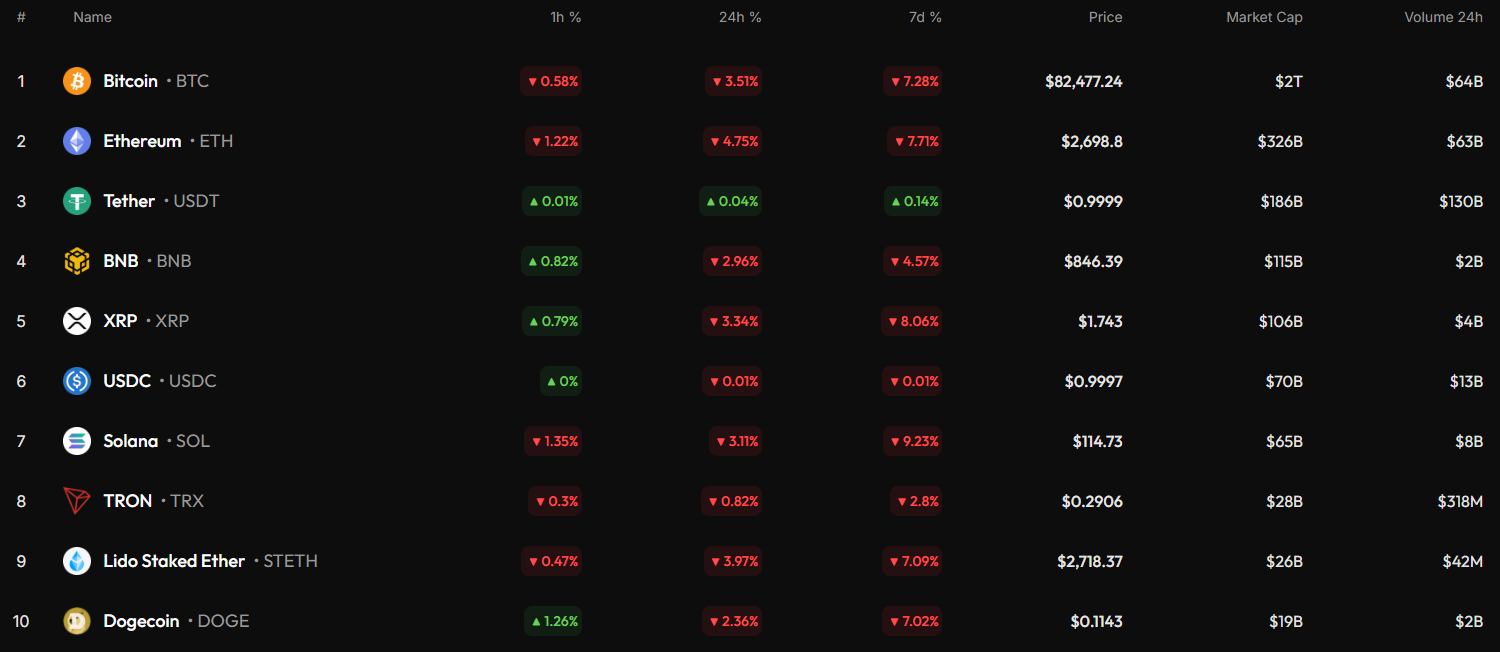Click Solana's 7d percent change badge
Viewport: 1500px width, 652px height.
(913, 441)
